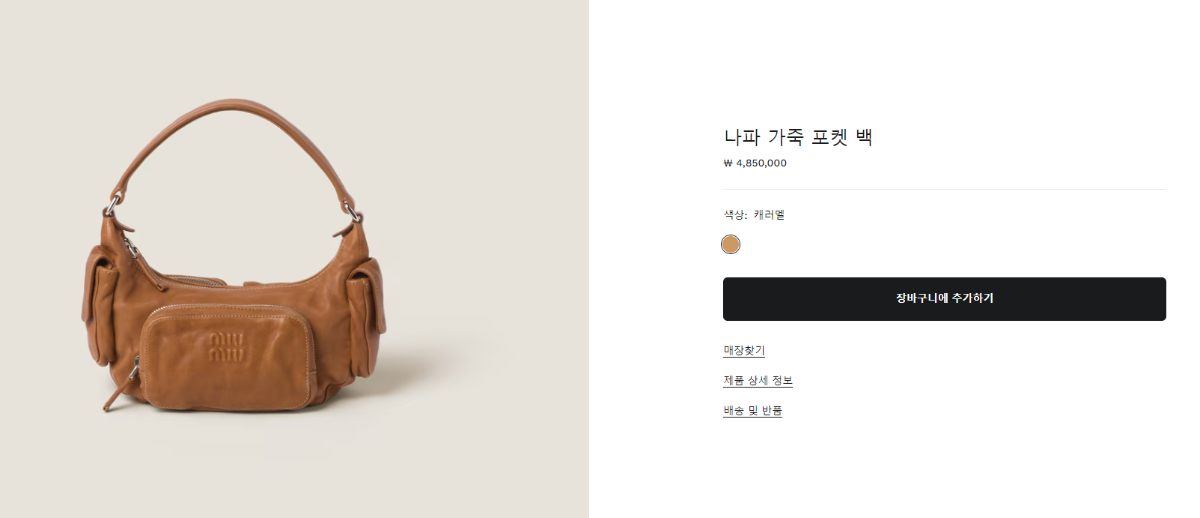Select the caramel color swatch
Image resolution: width=1200 pixels, height=518 pixels.
[x=731, y=244]
